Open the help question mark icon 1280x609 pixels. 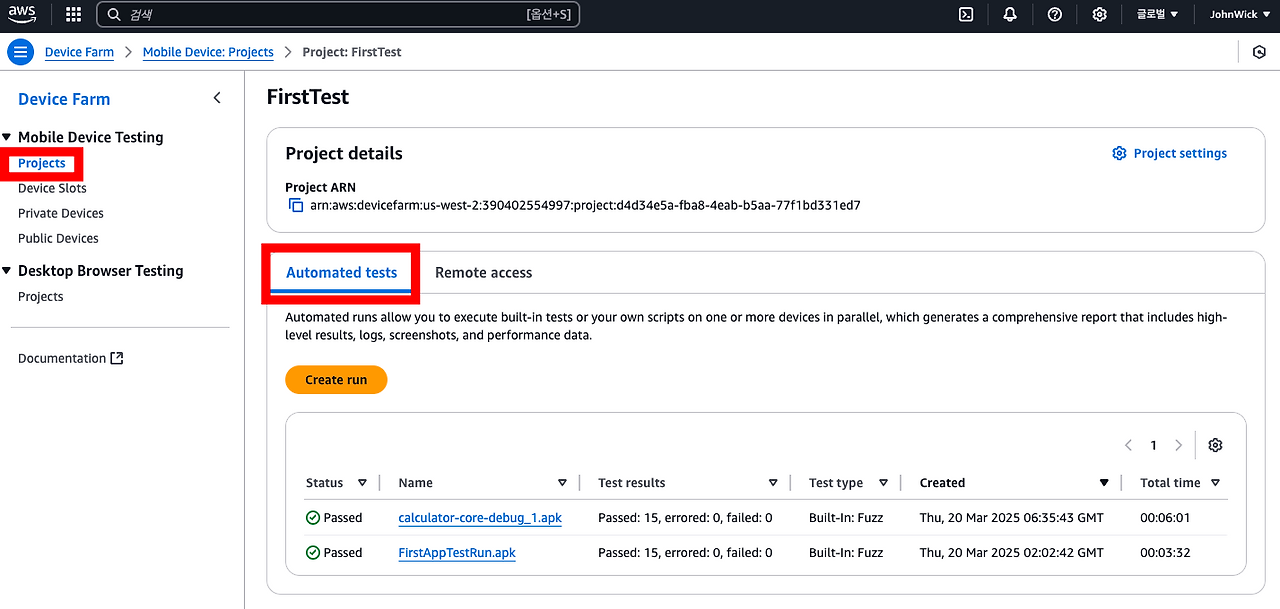pos(1054,14)
